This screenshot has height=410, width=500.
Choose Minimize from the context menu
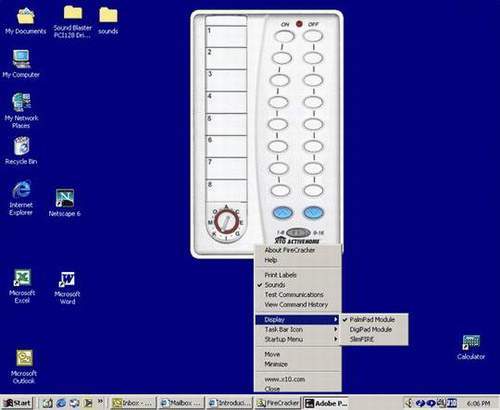click(276, 364)
